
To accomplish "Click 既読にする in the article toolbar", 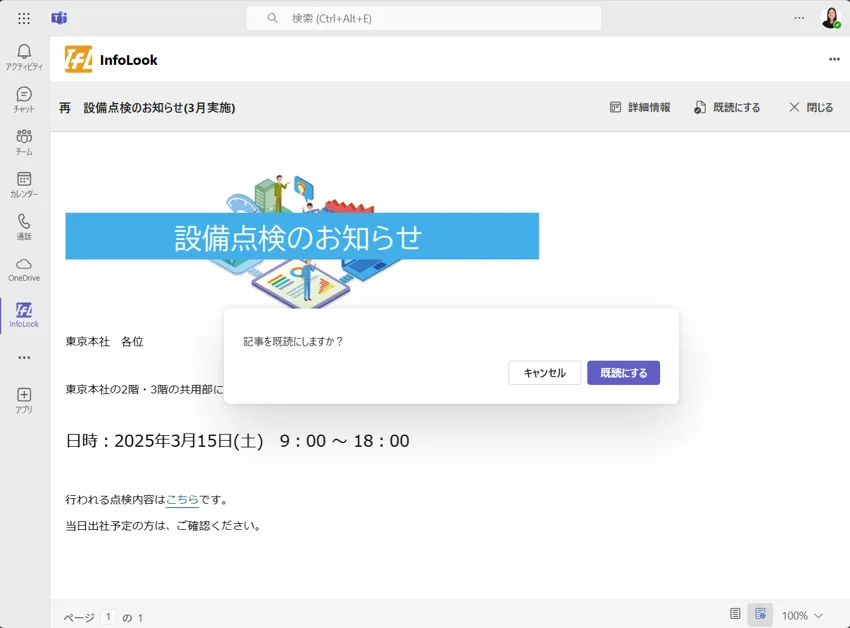I will [x=727, y=107].
